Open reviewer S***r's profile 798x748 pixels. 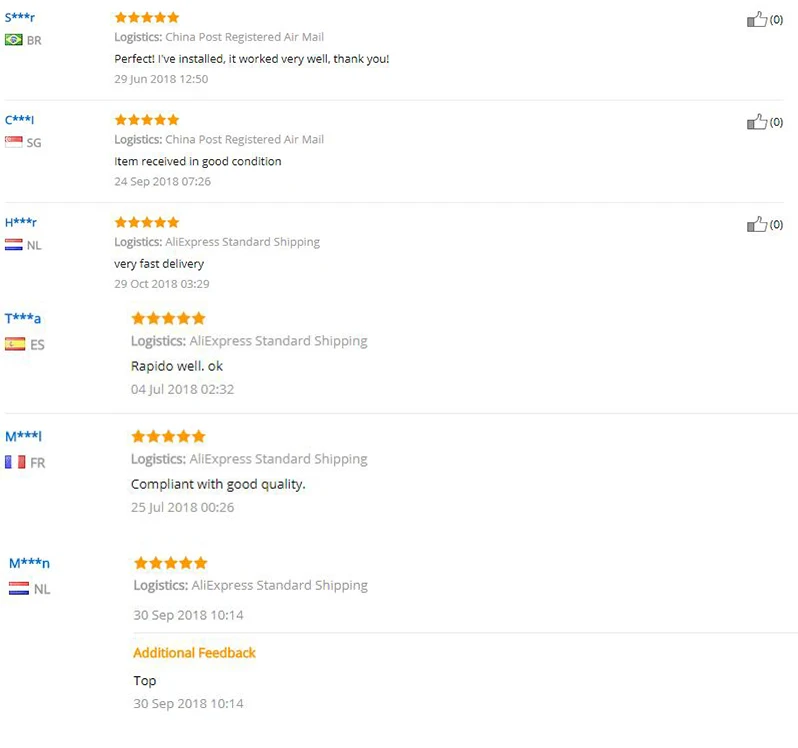click(x=21, y=17)
